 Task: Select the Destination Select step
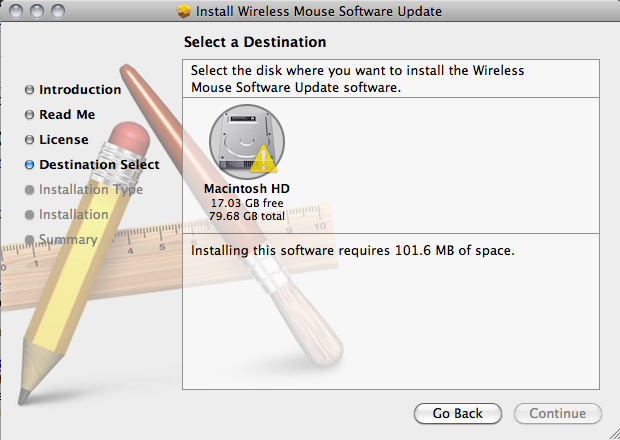[99, 164]
